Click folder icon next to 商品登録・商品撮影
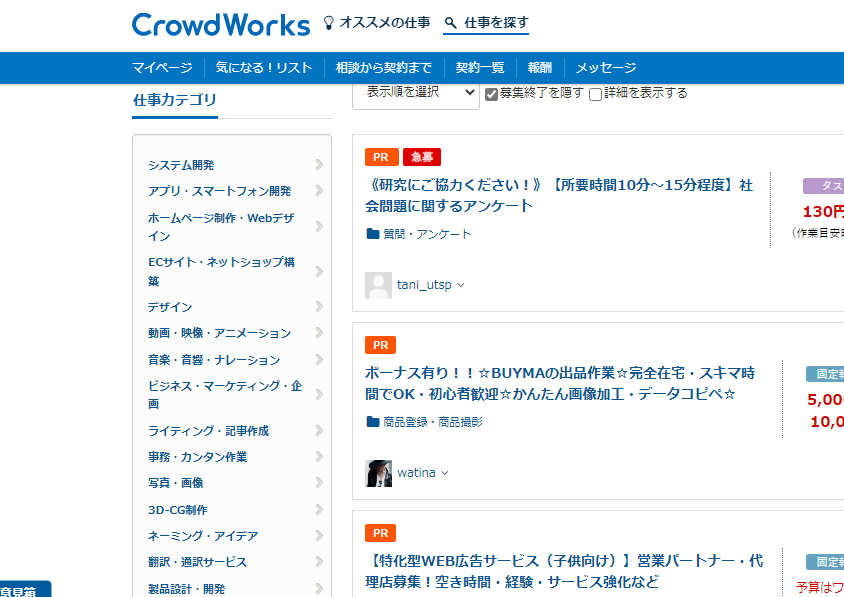The image size is (844, 597). coord(372,422)
